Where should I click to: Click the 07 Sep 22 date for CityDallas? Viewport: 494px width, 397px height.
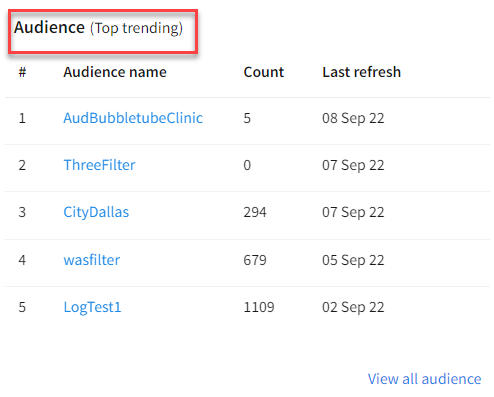point(353,213)
